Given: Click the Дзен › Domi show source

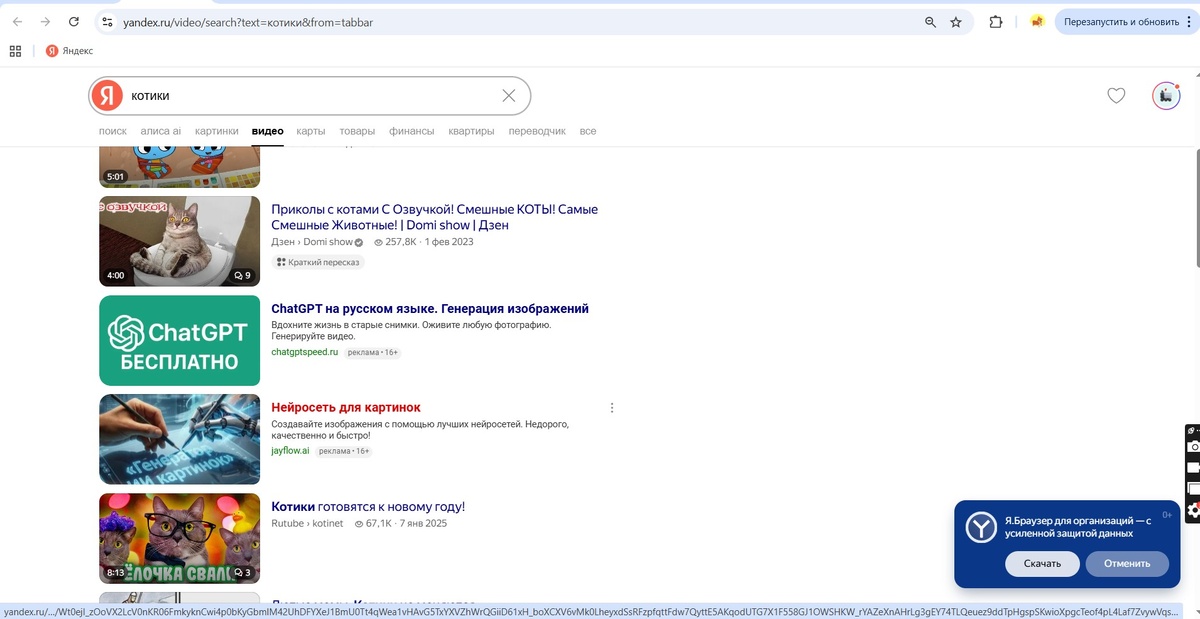Looking at the screenshot, I should tap(317, 242).
